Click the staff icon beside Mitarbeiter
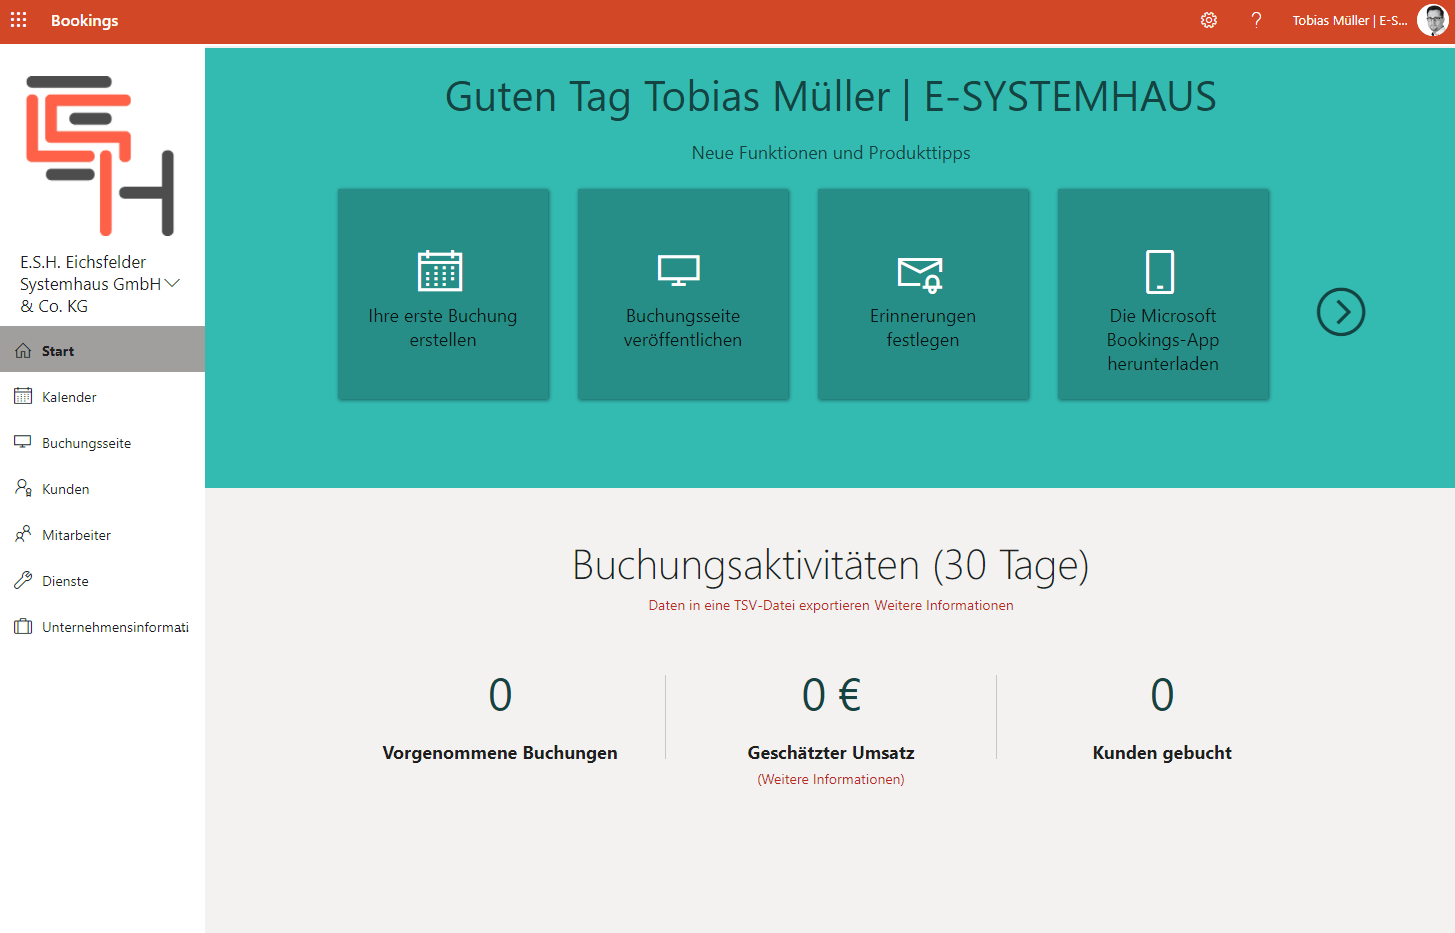 click(23, 534)
